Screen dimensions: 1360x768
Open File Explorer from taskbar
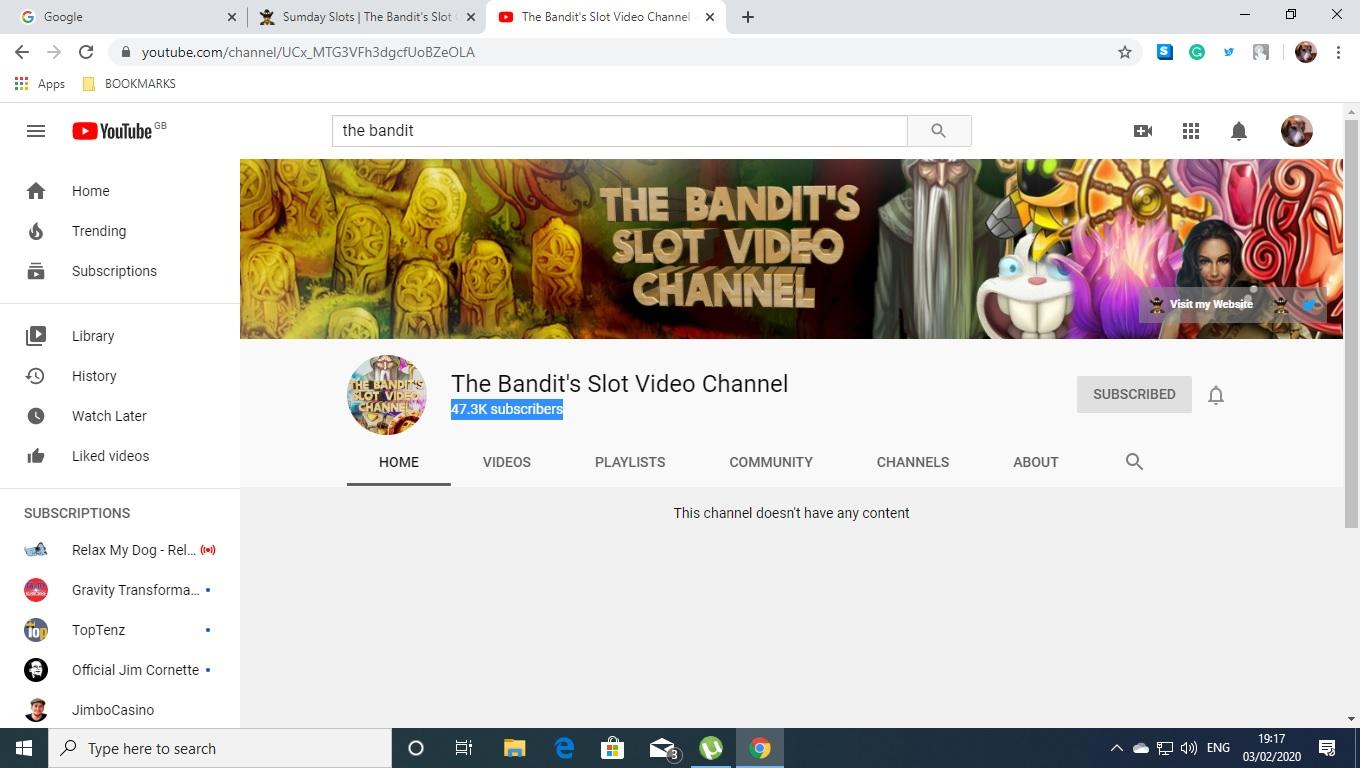tap(514, 748)
